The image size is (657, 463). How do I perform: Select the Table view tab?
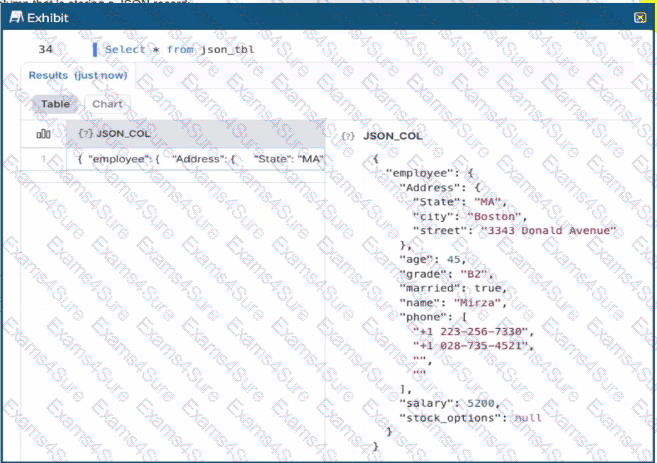click(55, 104)
